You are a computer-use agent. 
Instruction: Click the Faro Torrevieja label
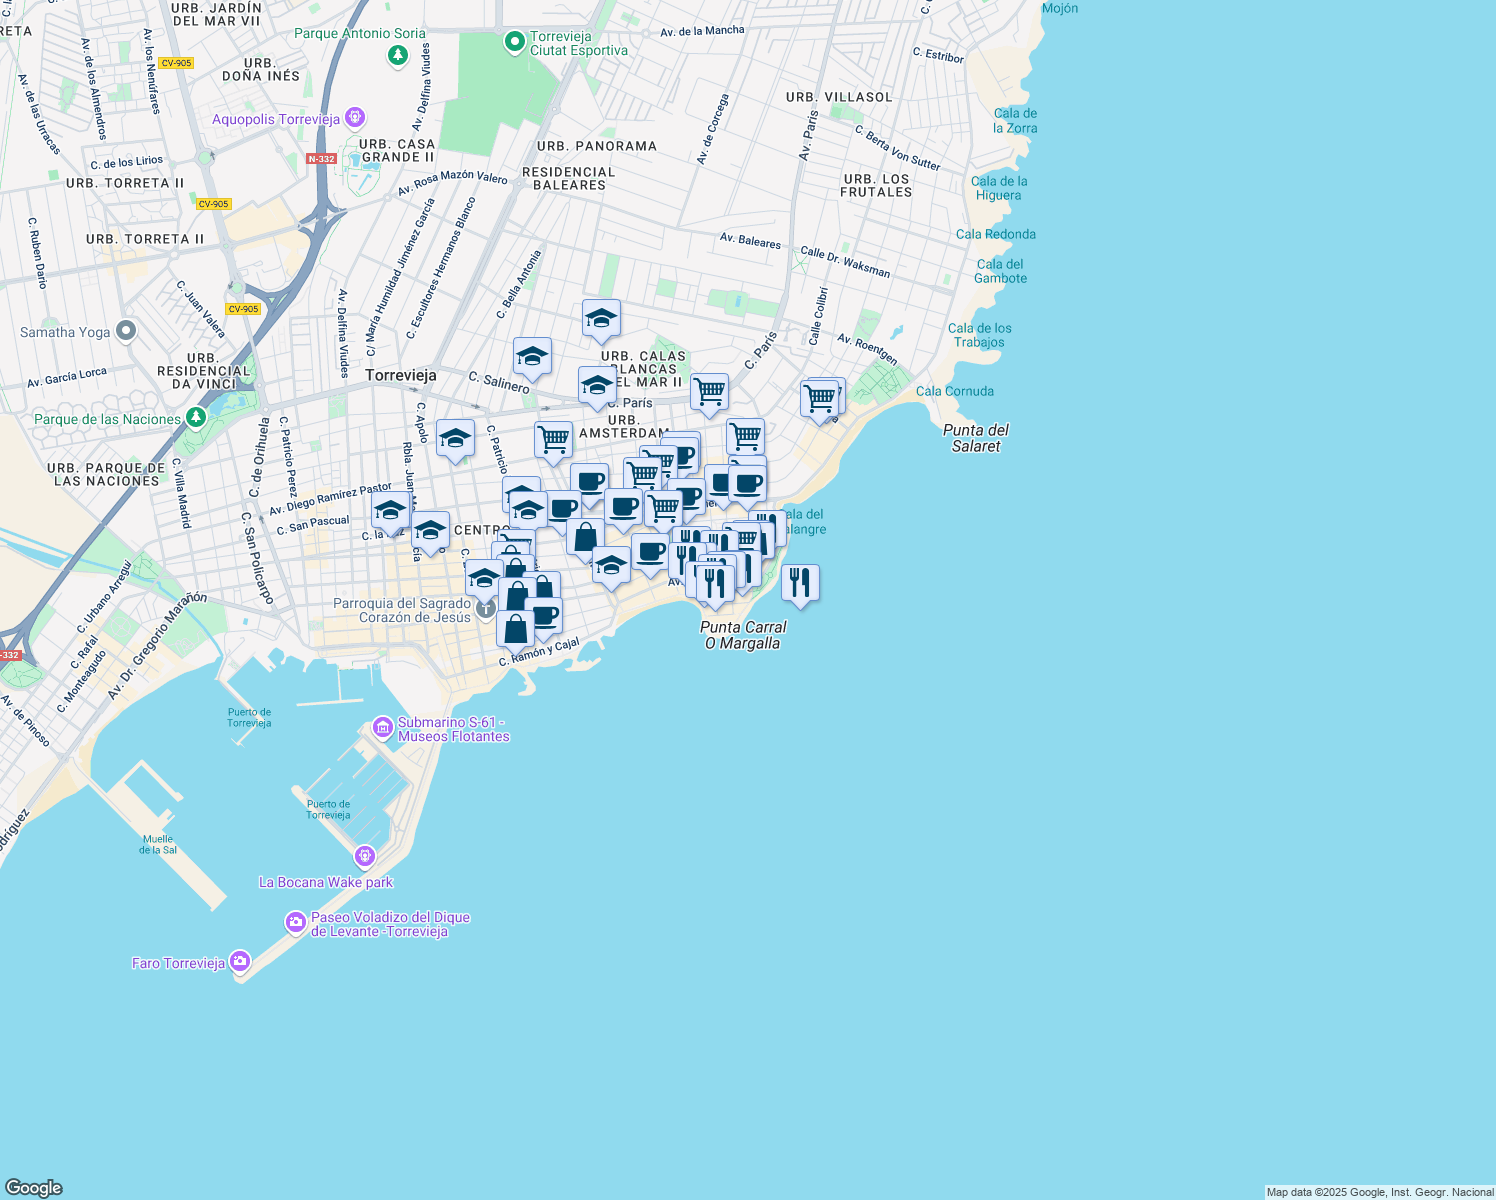pyautogui.click(x=178, y=963)
